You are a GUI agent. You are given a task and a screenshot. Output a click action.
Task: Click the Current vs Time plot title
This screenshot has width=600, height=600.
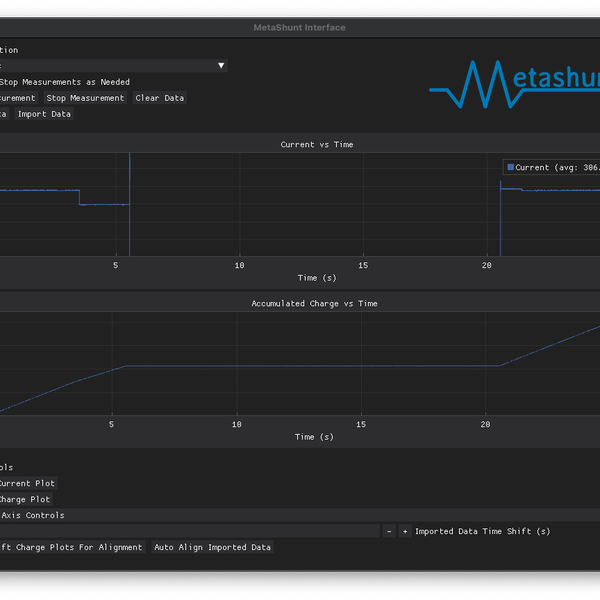click(x=317, y=145)
